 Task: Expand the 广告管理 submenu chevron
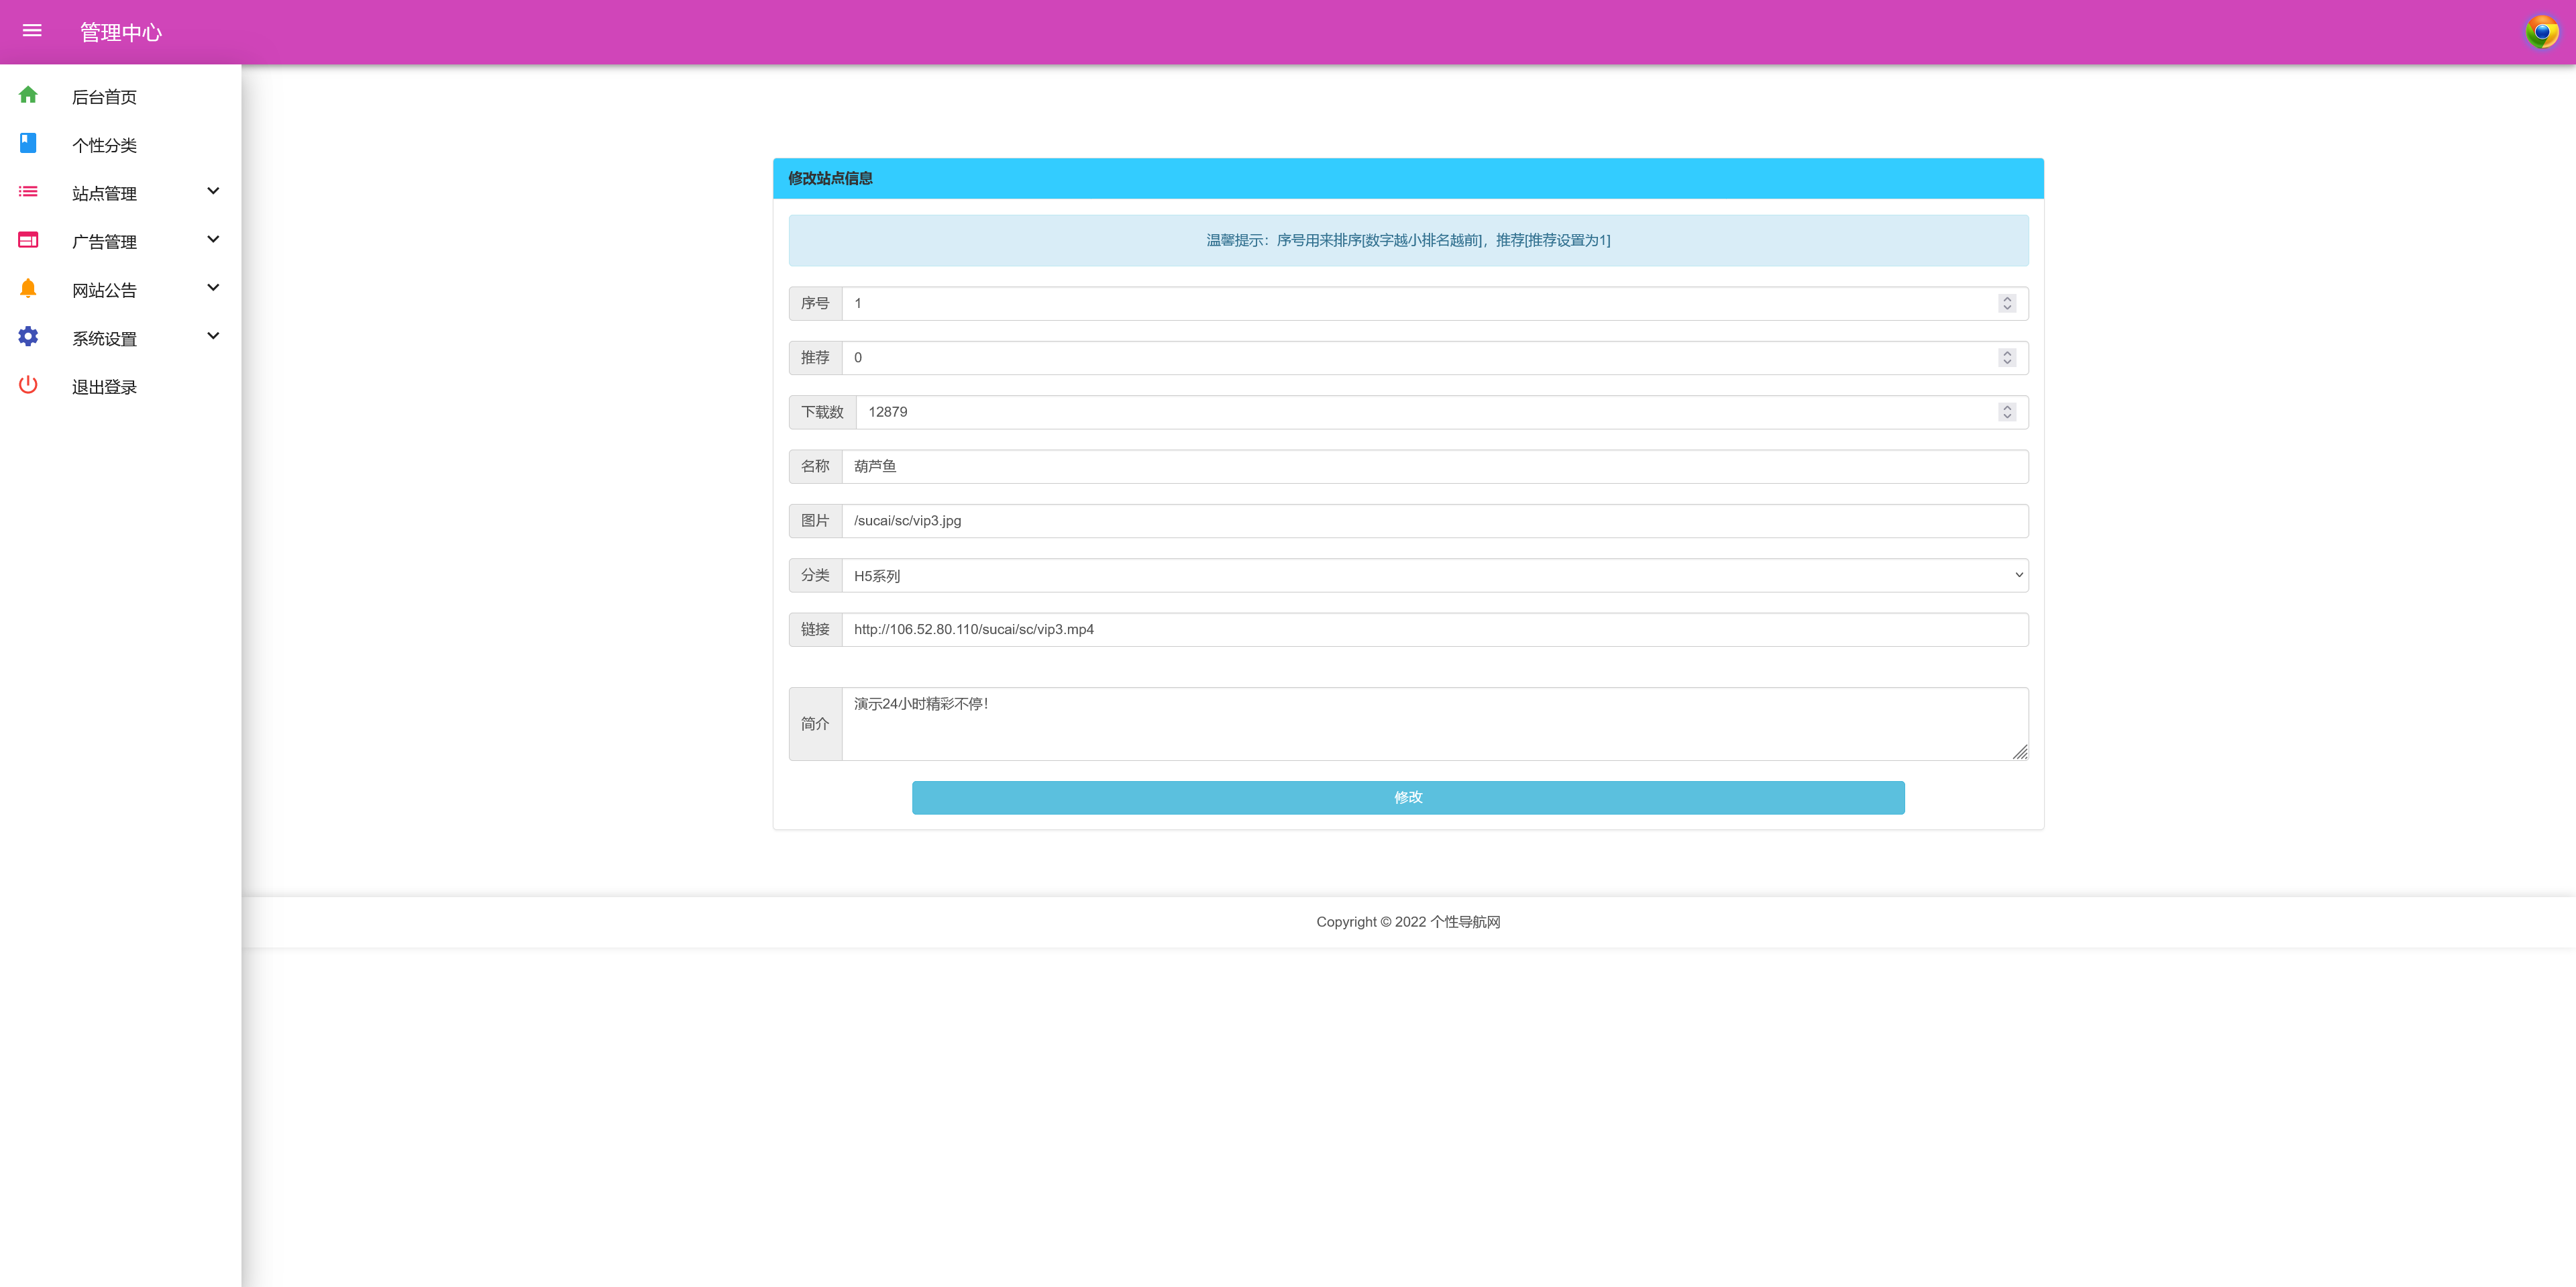[213, 239]
